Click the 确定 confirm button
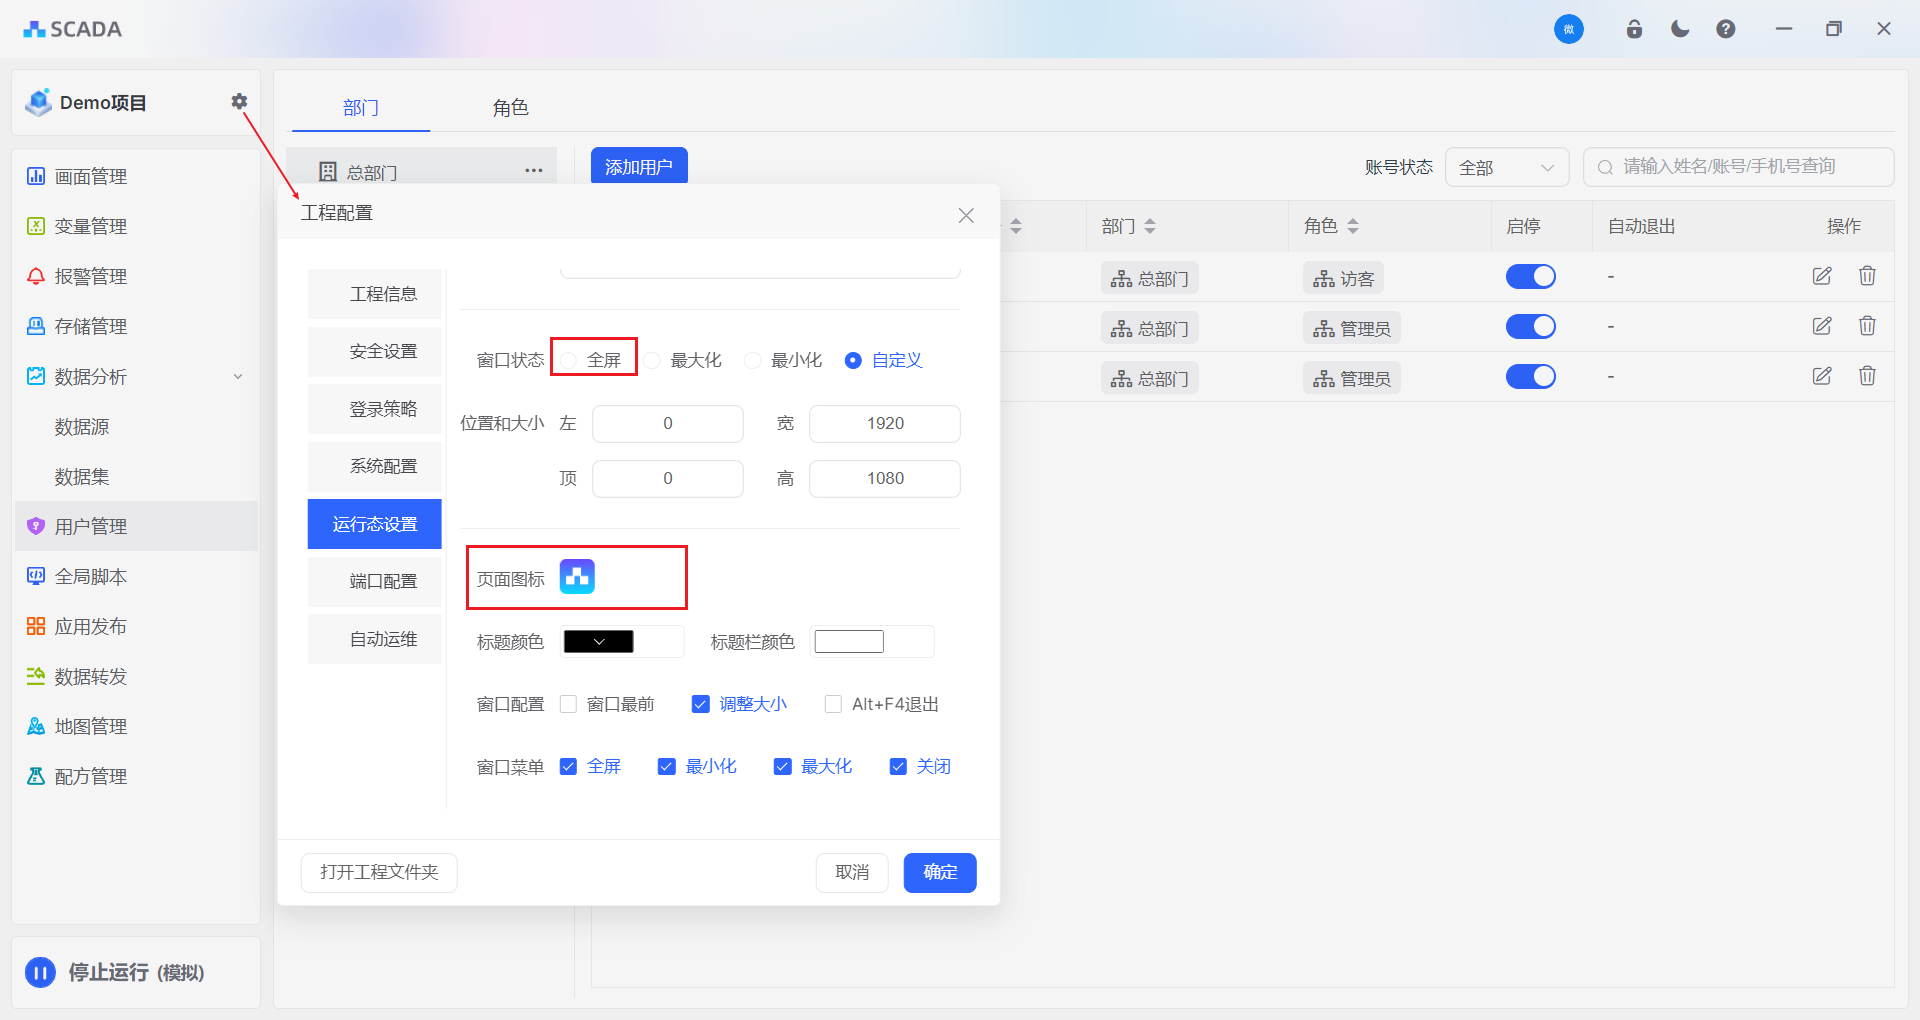The height and width of the screenshot is (1020, 1920). 939,872
